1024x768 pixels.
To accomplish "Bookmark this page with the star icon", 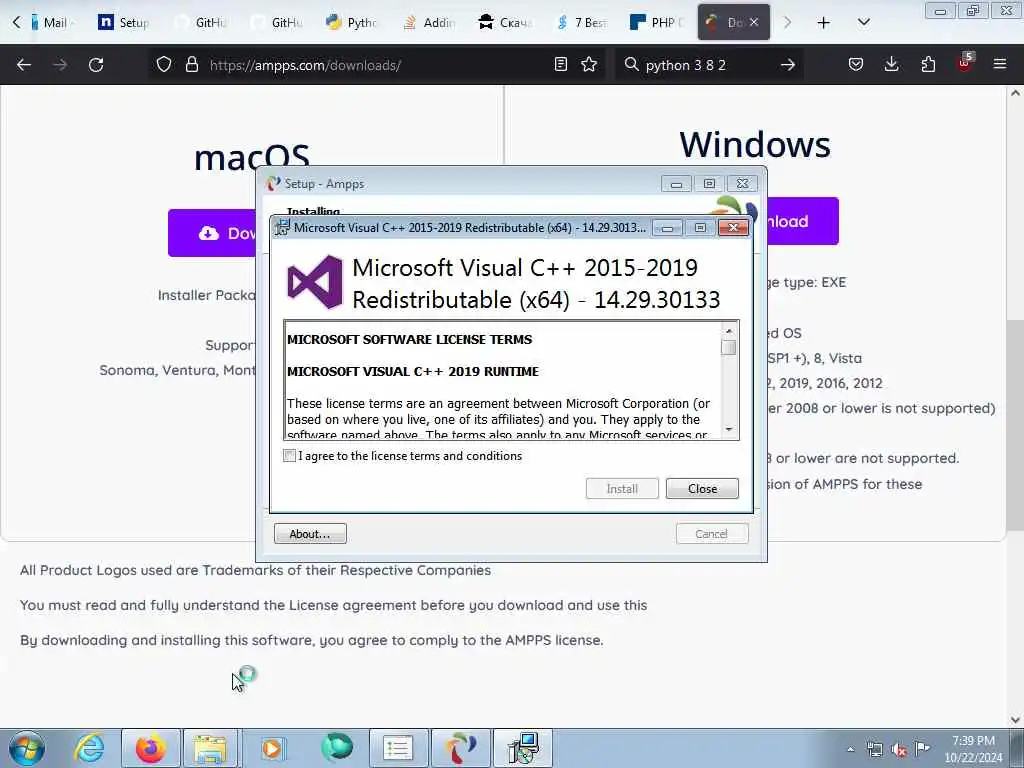I will point(589,64).
